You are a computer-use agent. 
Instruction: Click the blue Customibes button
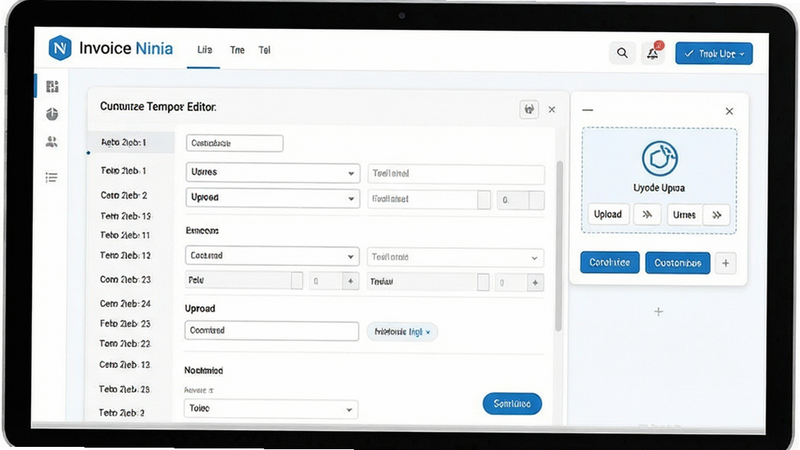click(x=678, y=263)
